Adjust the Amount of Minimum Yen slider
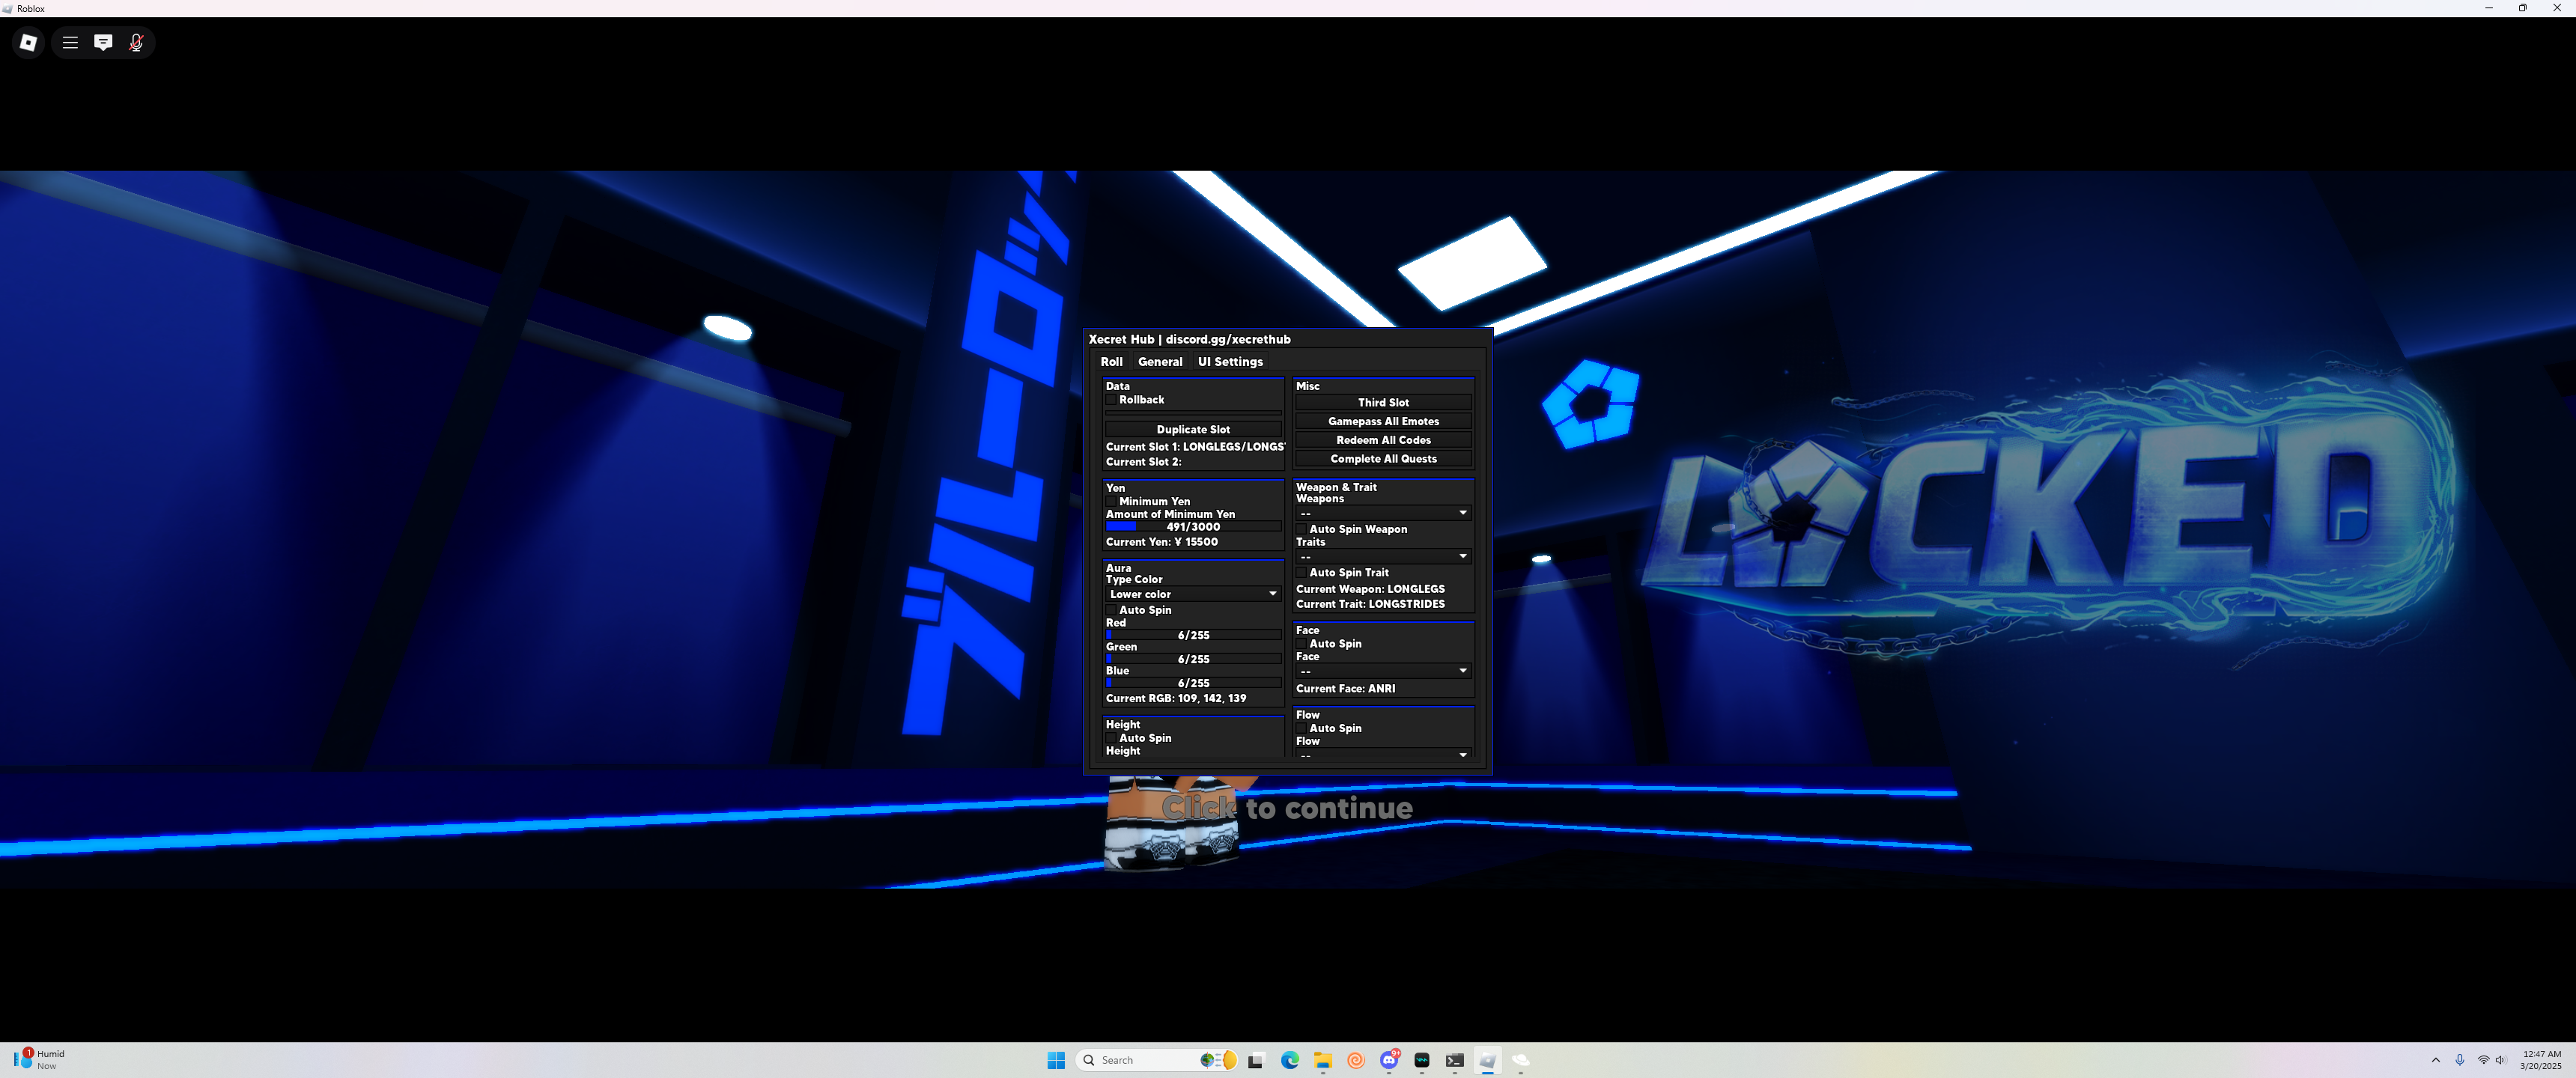2576x1078 pixels. (x=1193, y=527)
